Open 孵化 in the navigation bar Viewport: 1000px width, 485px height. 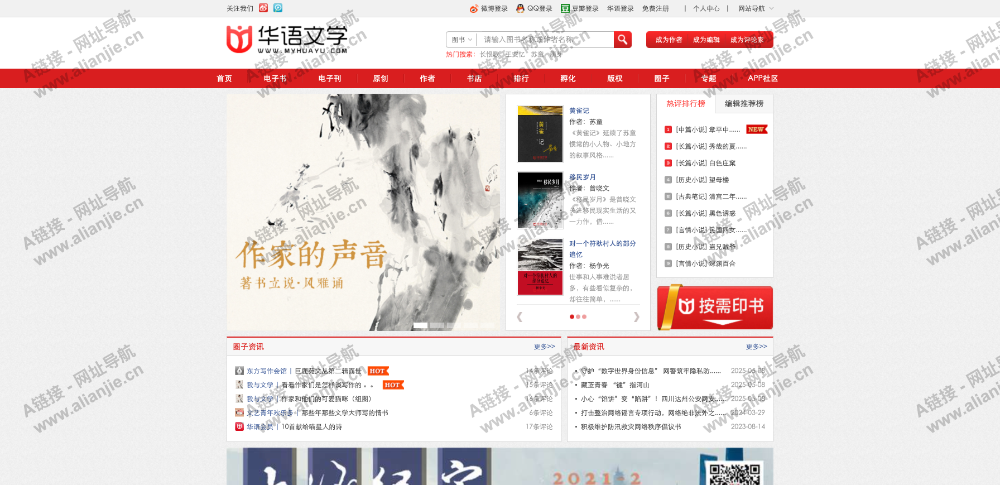click(x=568, y=78)
